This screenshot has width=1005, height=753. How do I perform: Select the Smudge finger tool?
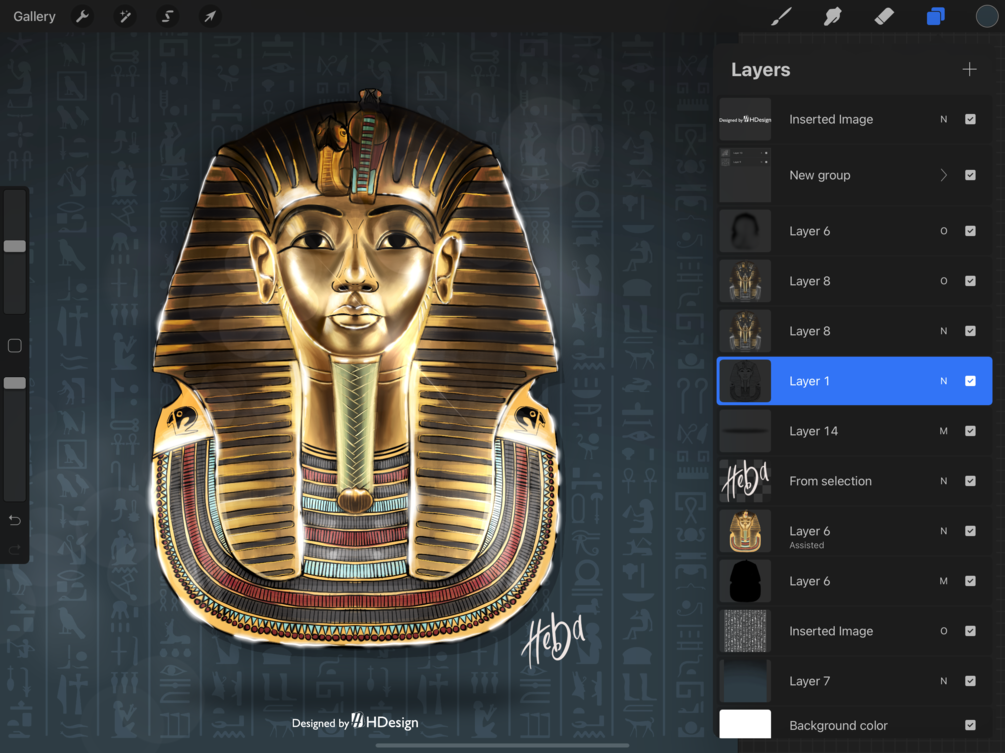coord(832,16)
